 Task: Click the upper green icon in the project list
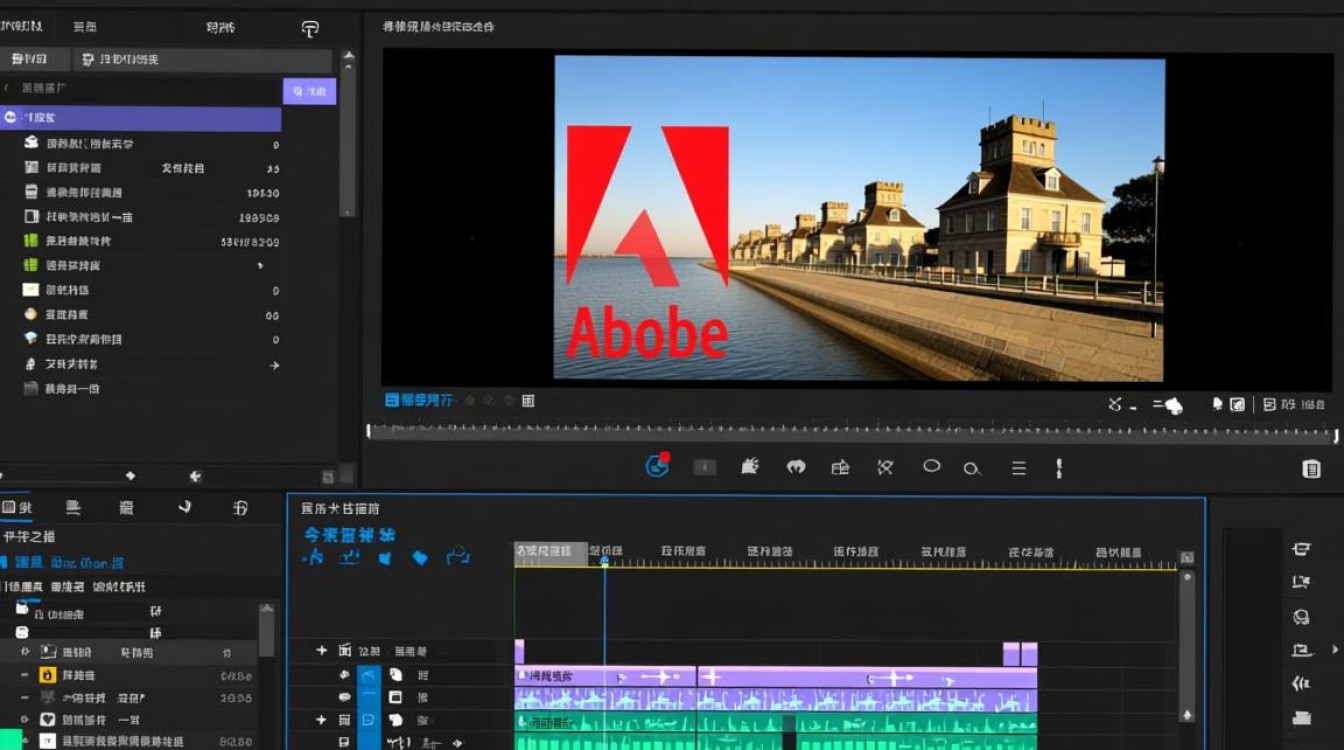point(31,241)
